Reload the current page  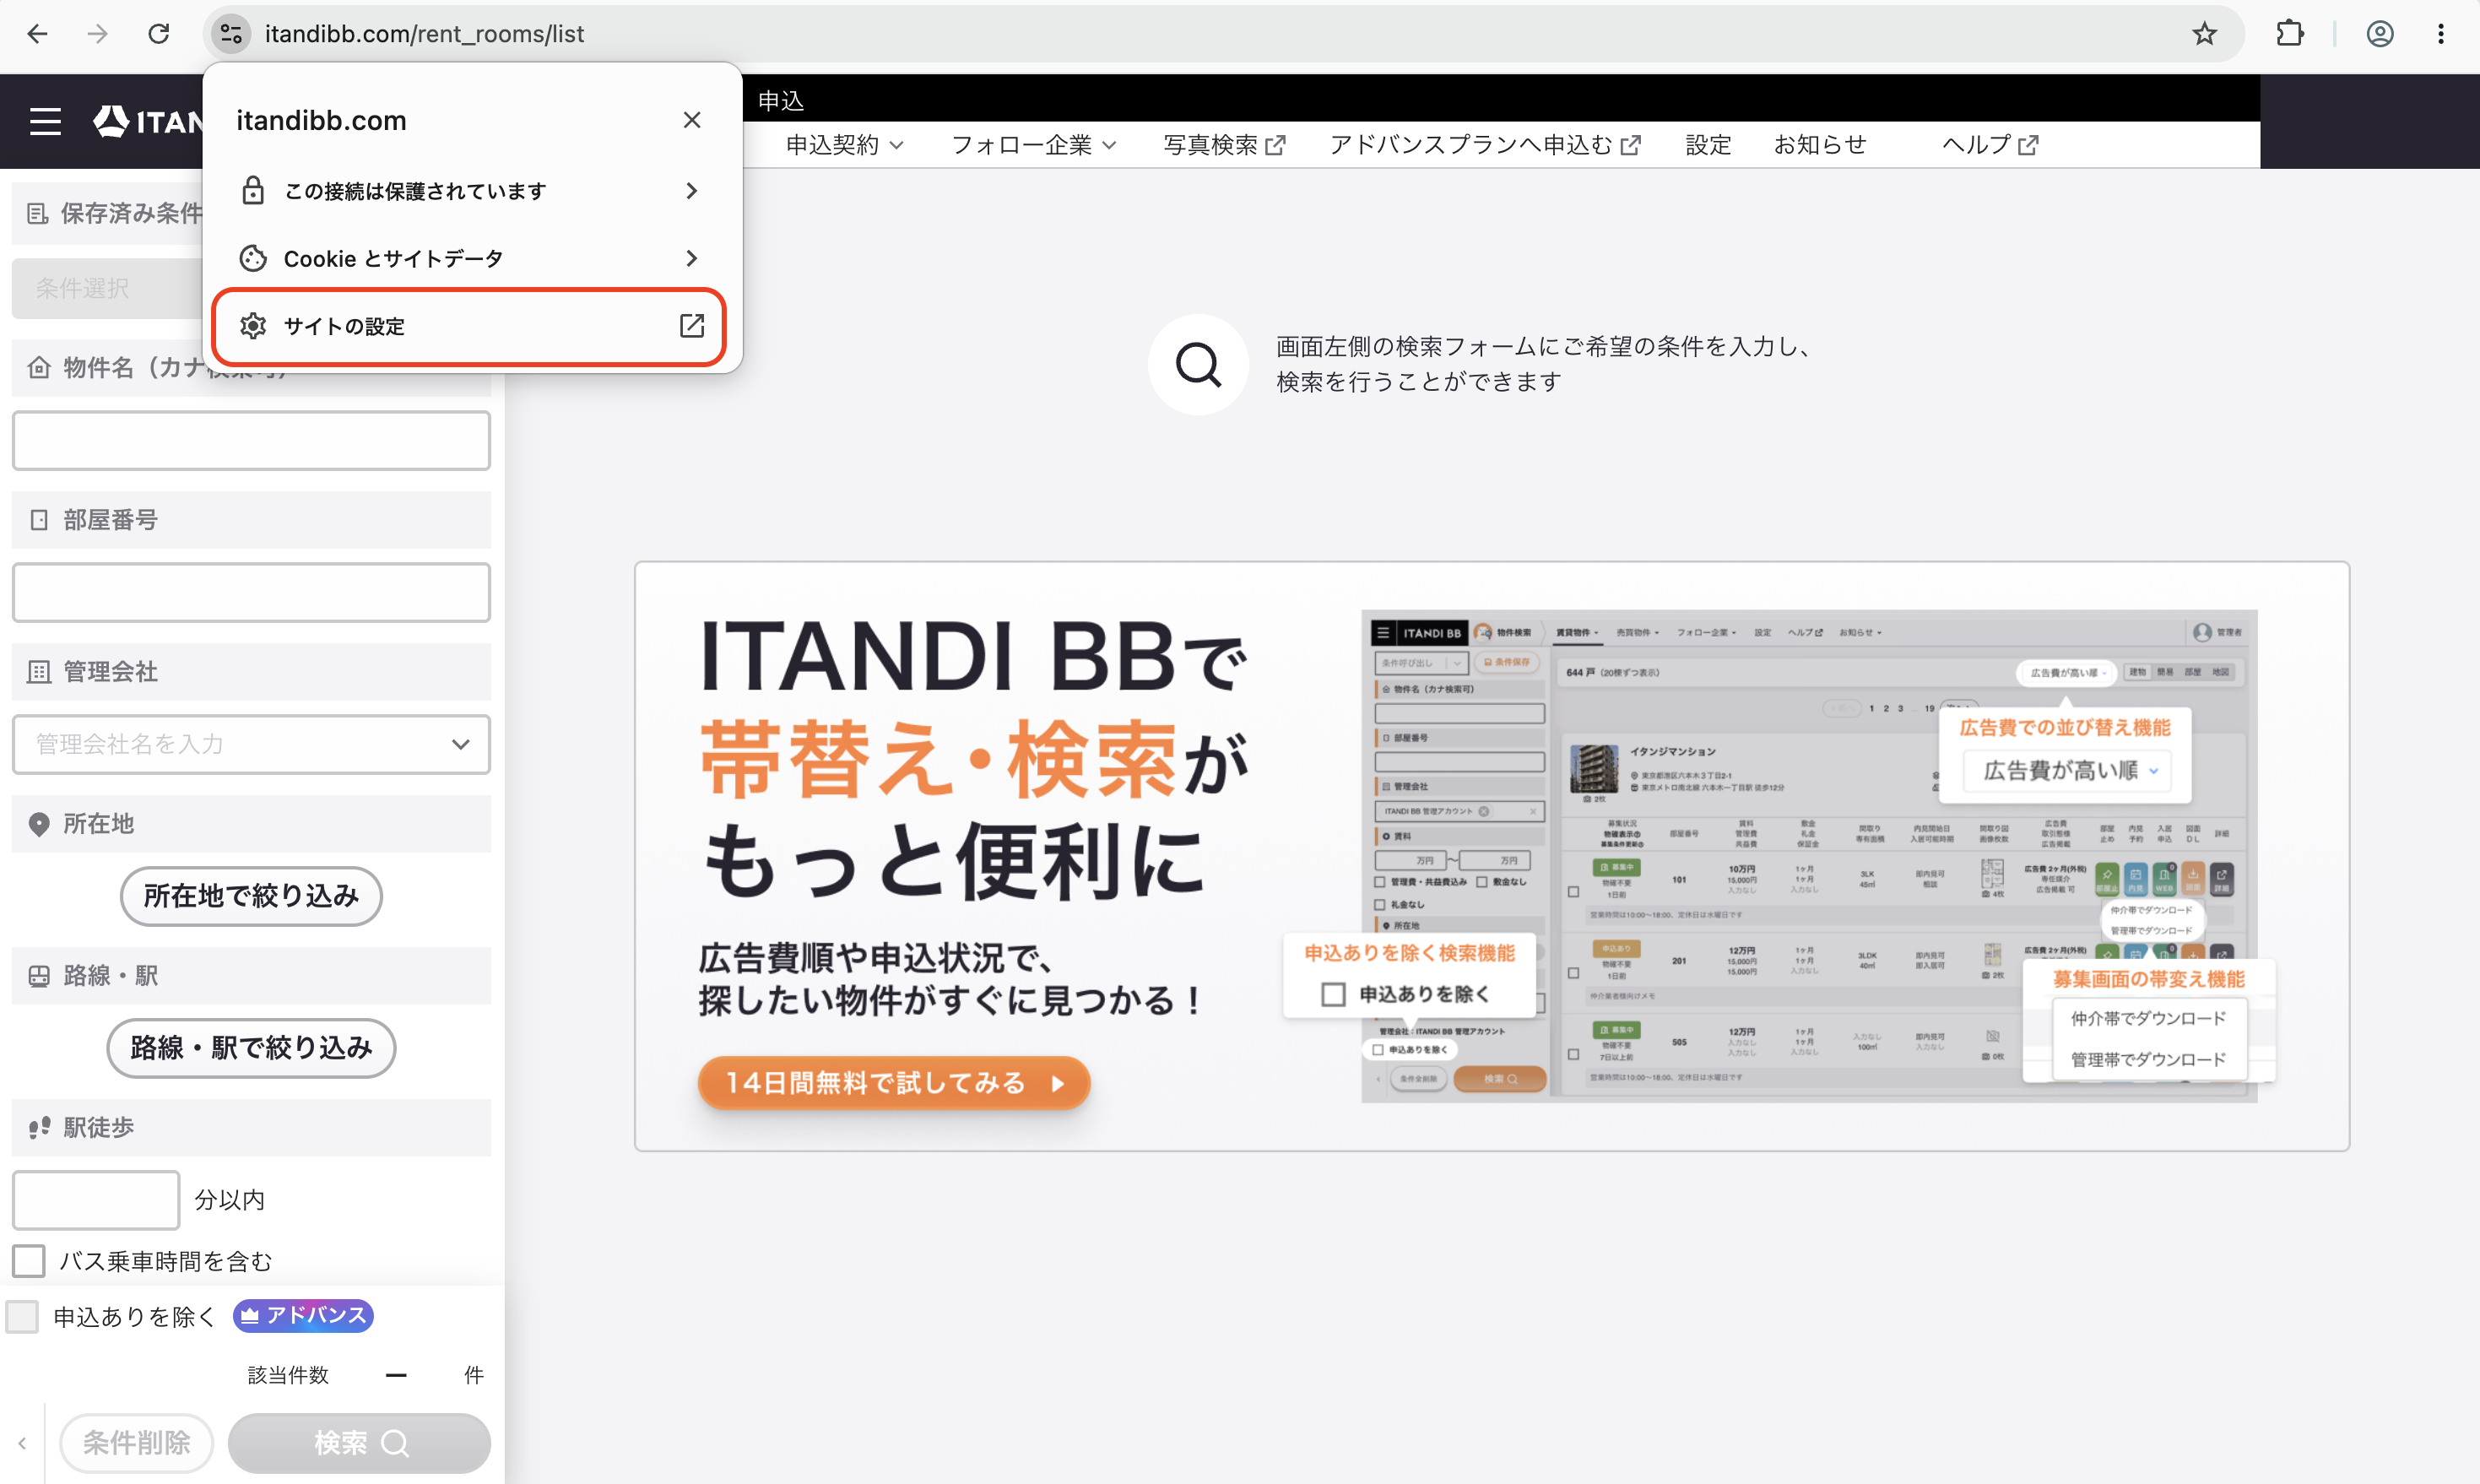[158, 34]
